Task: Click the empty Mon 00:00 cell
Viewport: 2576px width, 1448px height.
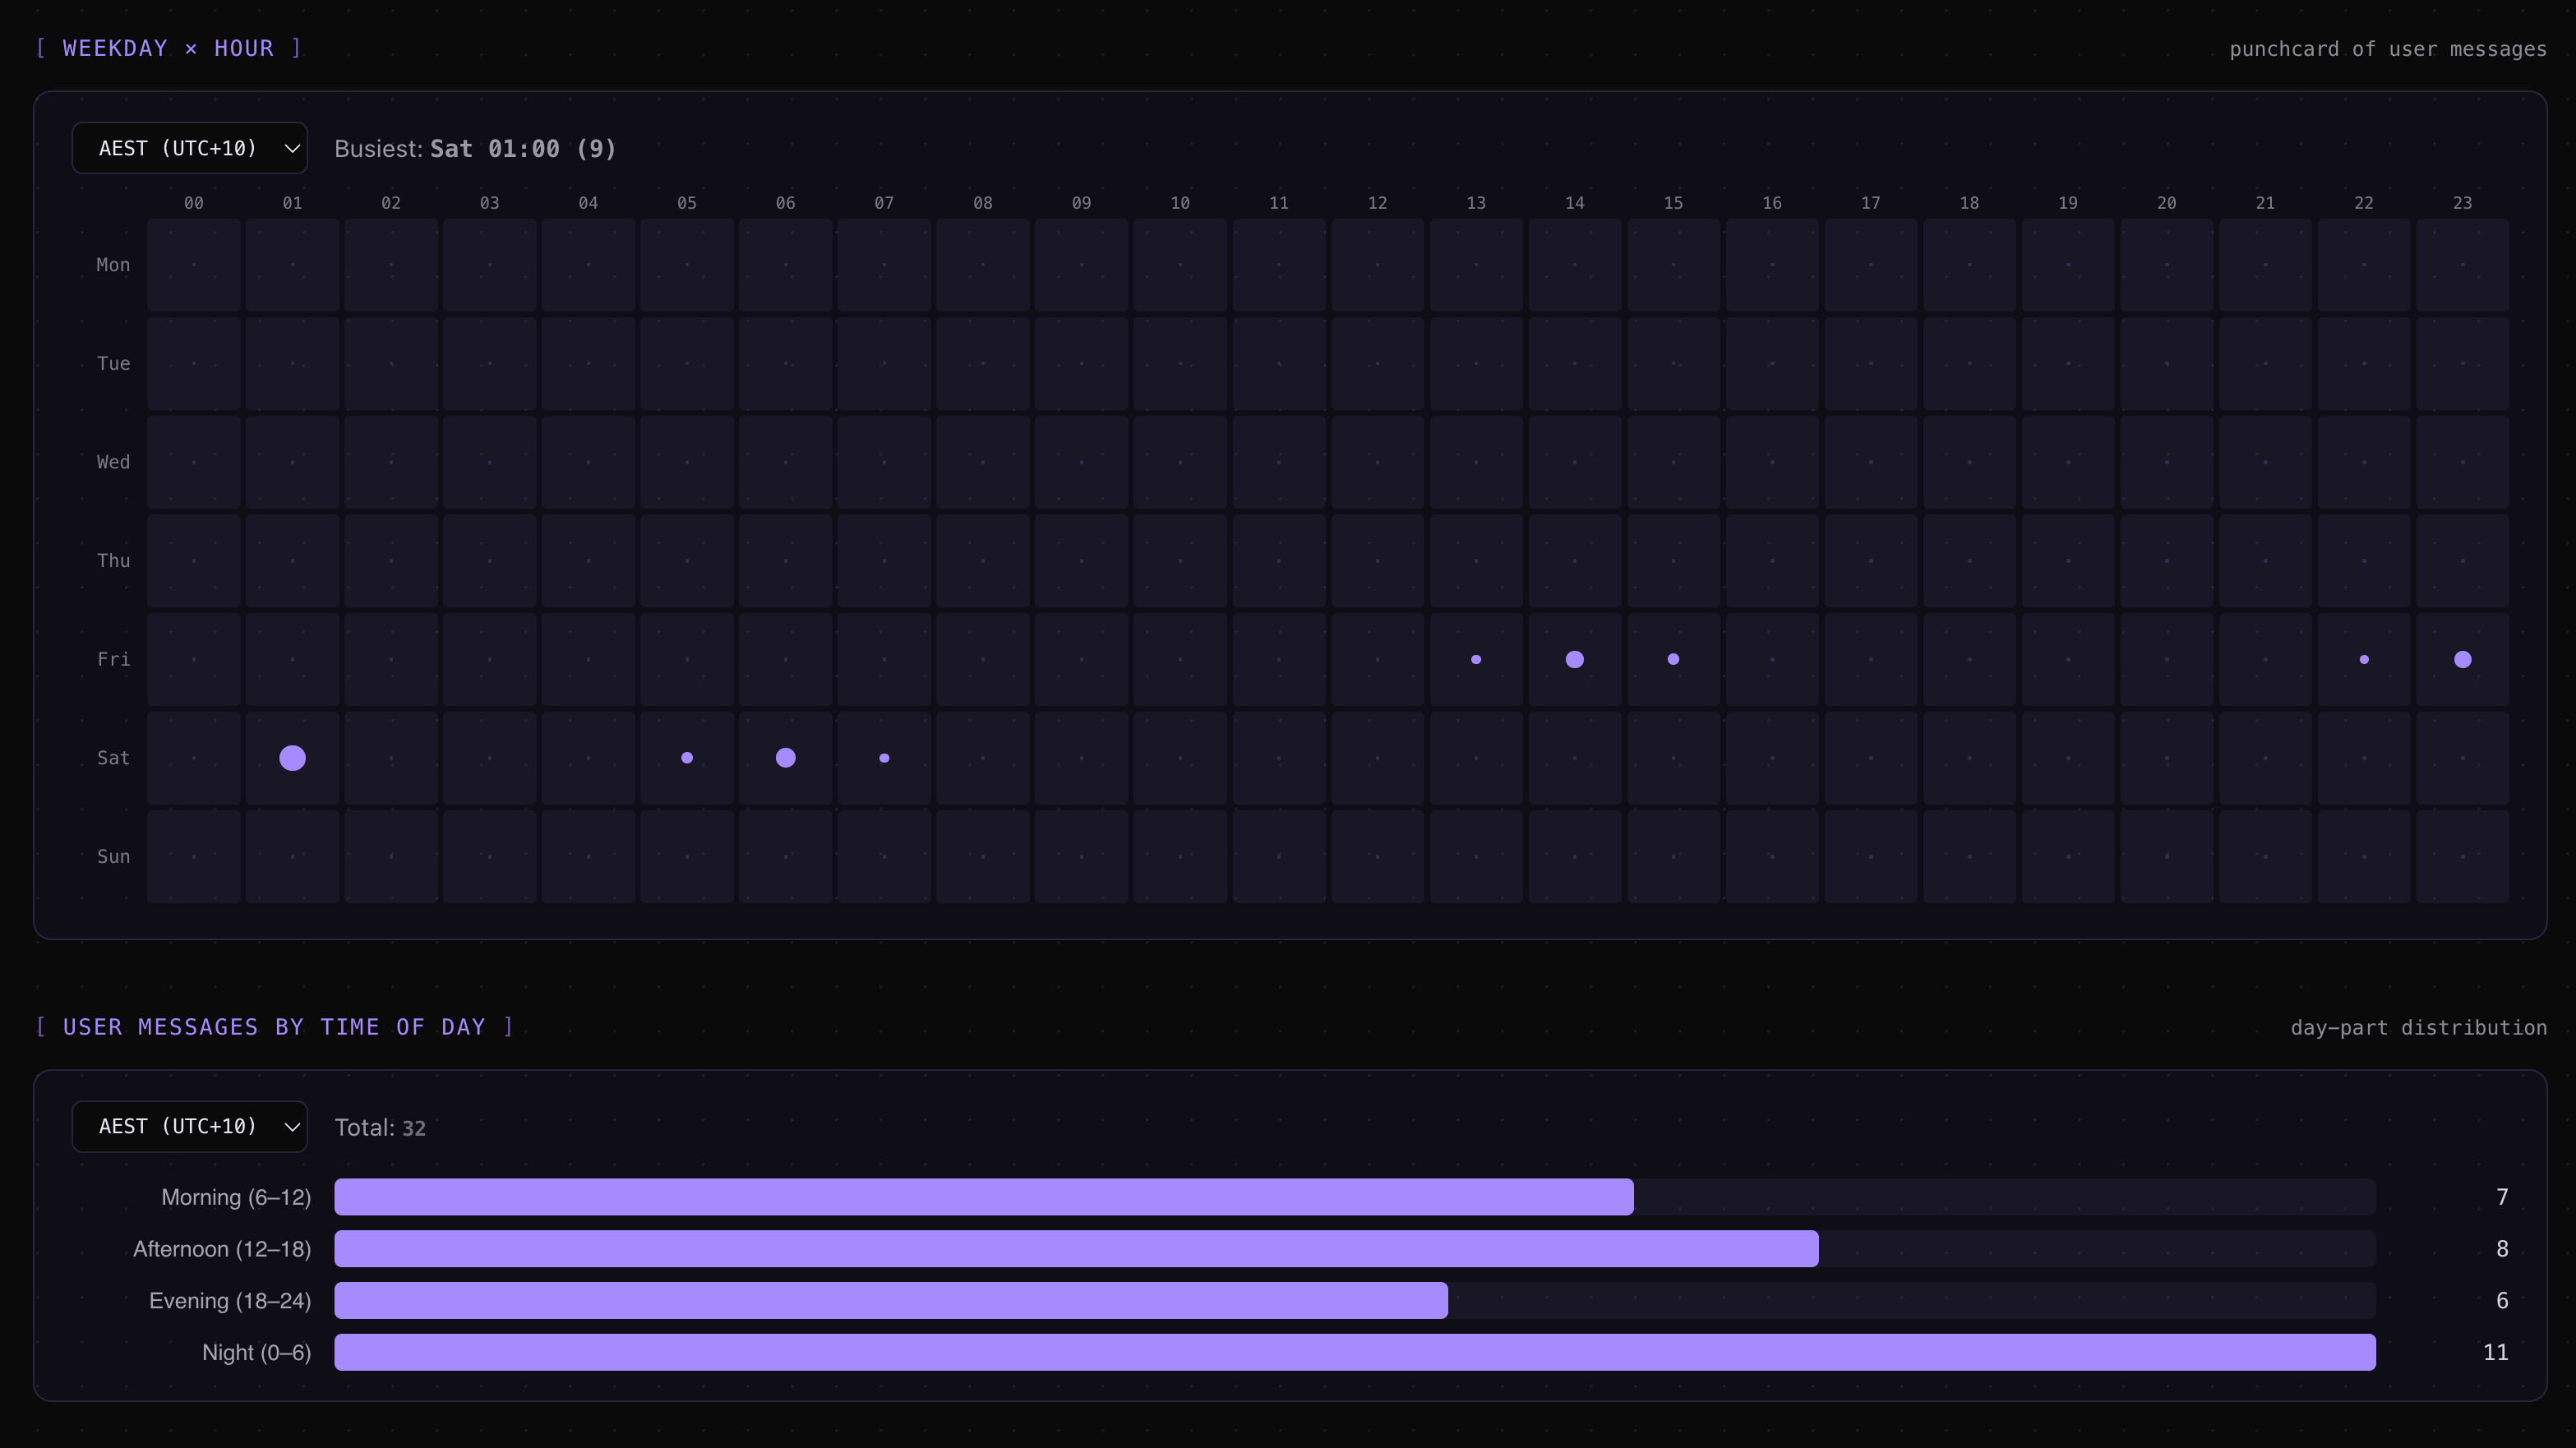Action: tap(194, 265)
